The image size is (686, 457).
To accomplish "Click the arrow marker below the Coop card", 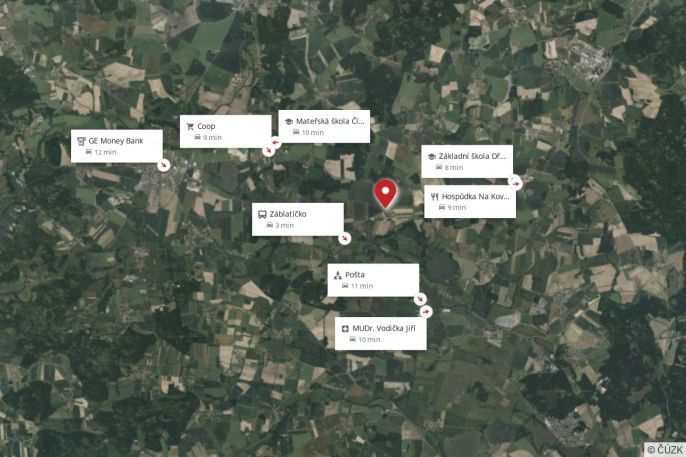I will click(268, 150).
